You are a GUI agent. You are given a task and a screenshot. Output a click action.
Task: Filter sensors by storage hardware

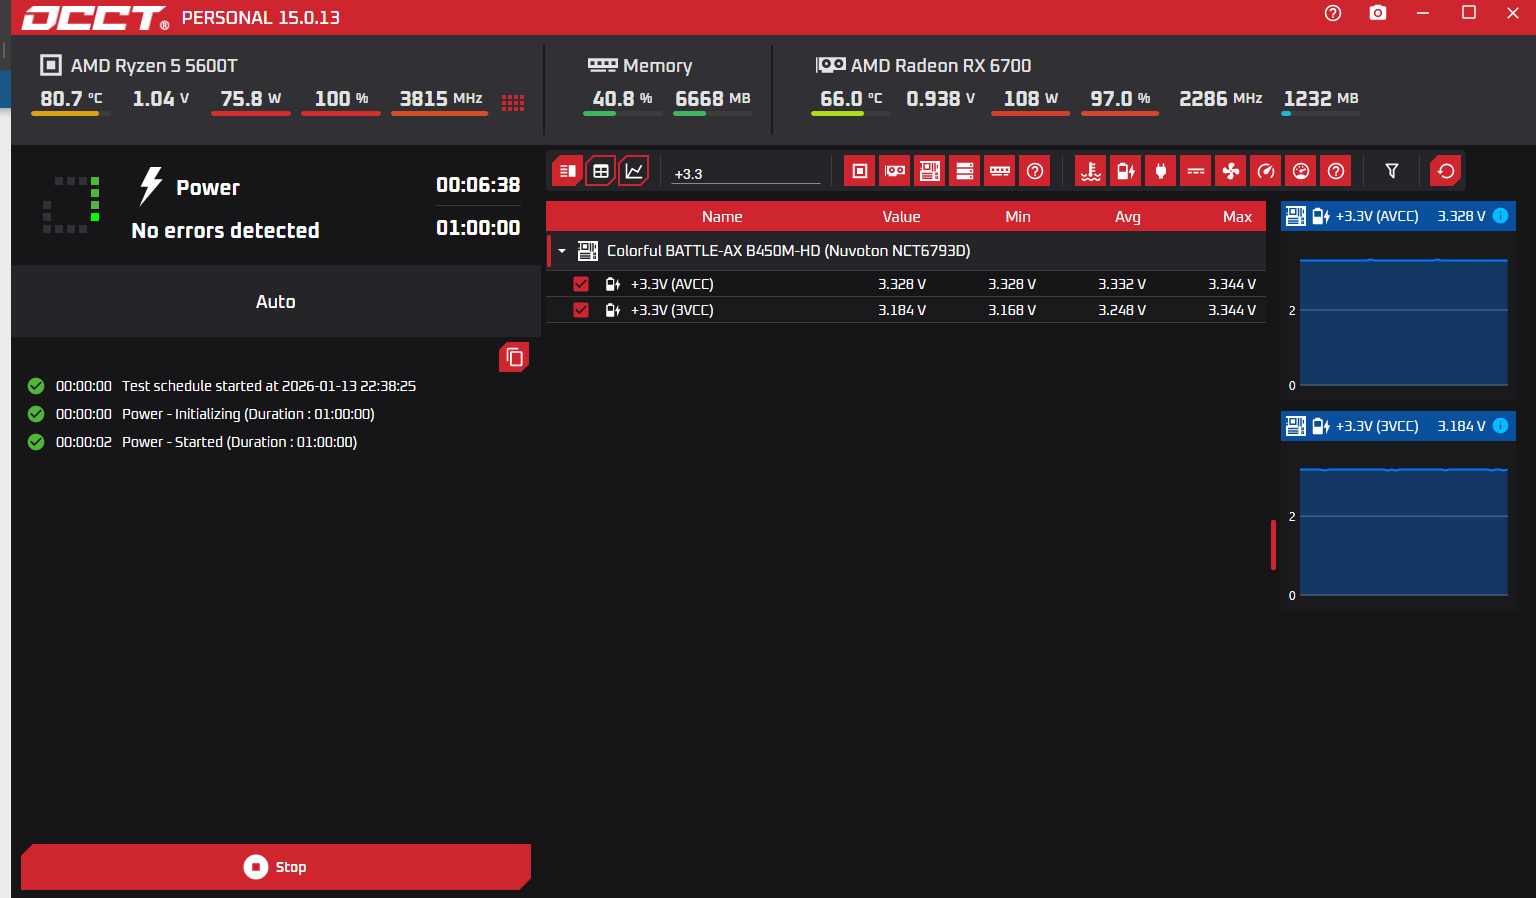click(x=965, y=171)
